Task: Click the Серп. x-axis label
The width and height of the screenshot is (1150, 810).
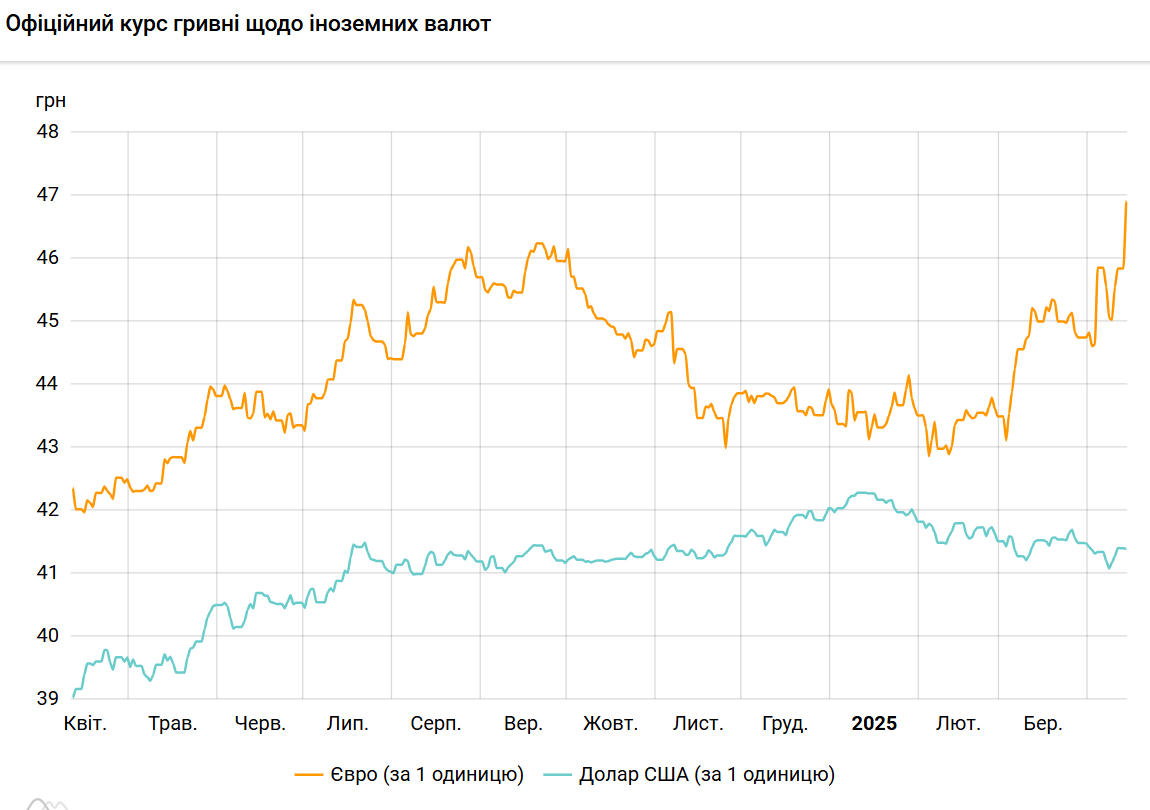Action: pyautogui.click(x=435, y=724)
